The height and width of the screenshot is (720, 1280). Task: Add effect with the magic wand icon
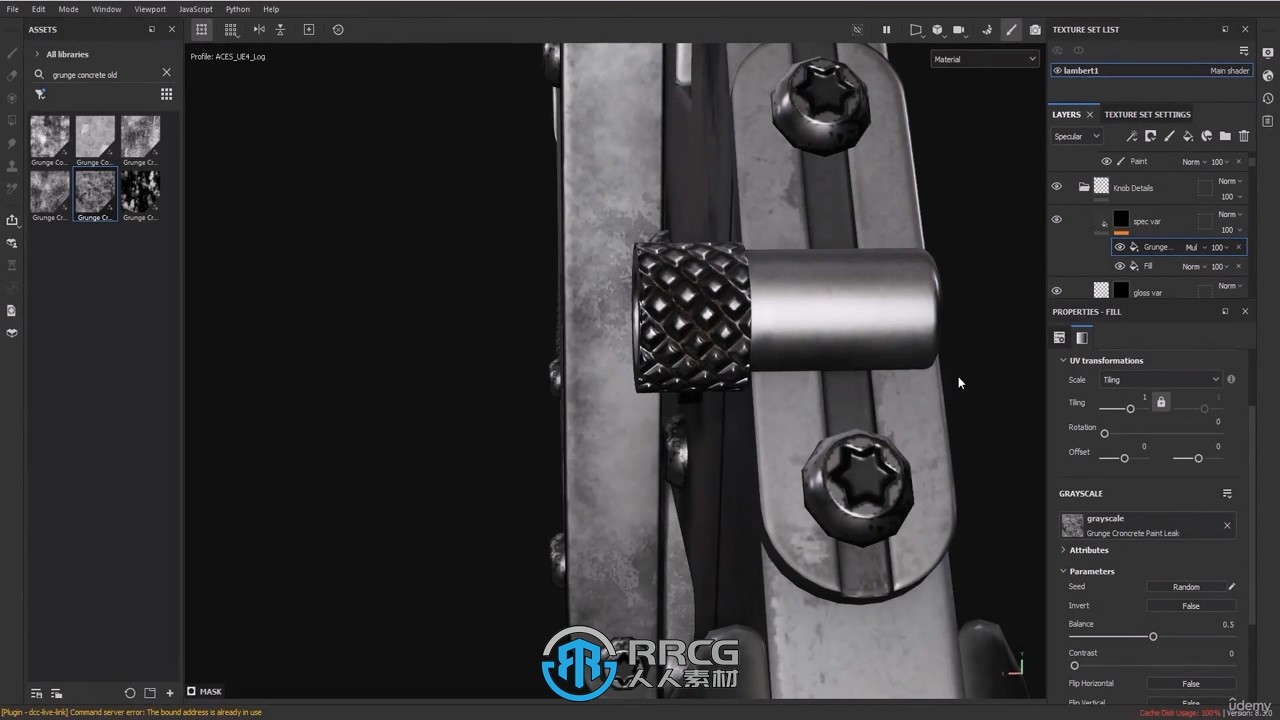click(1131, 136)
